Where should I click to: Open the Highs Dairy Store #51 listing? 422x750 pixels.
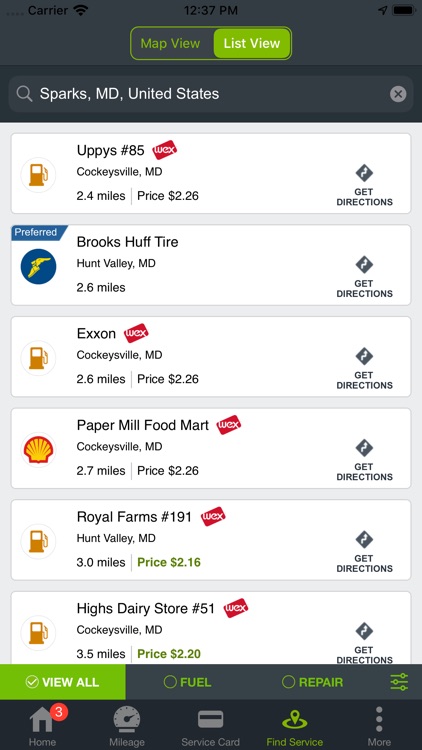[x=211, y=628]
